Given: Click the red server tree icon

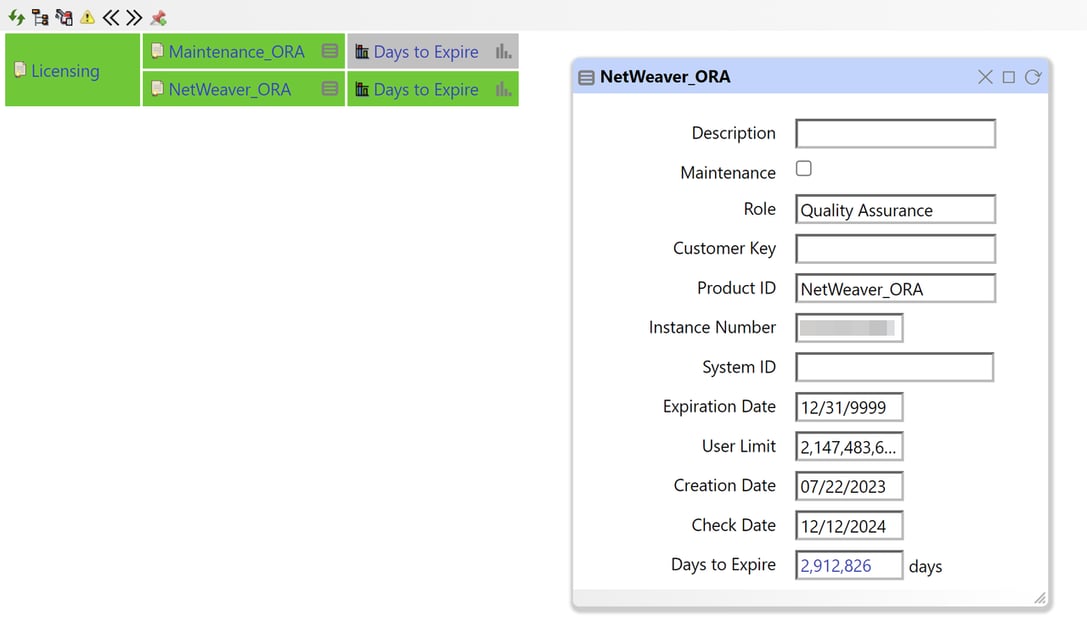Looking at the screenshot, I should tap(64, 17).
